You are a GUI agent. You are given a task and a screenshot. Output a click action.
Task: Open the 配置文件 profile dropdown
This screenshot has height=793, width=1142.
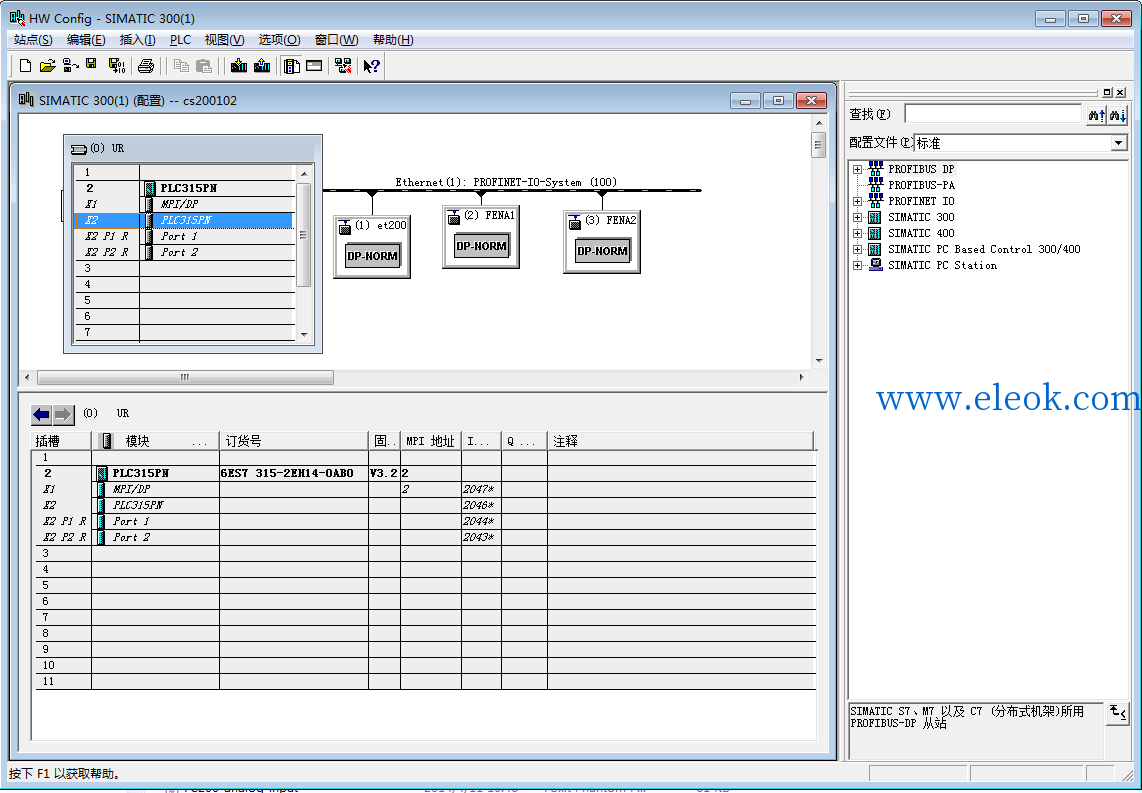pos(1119,143)
